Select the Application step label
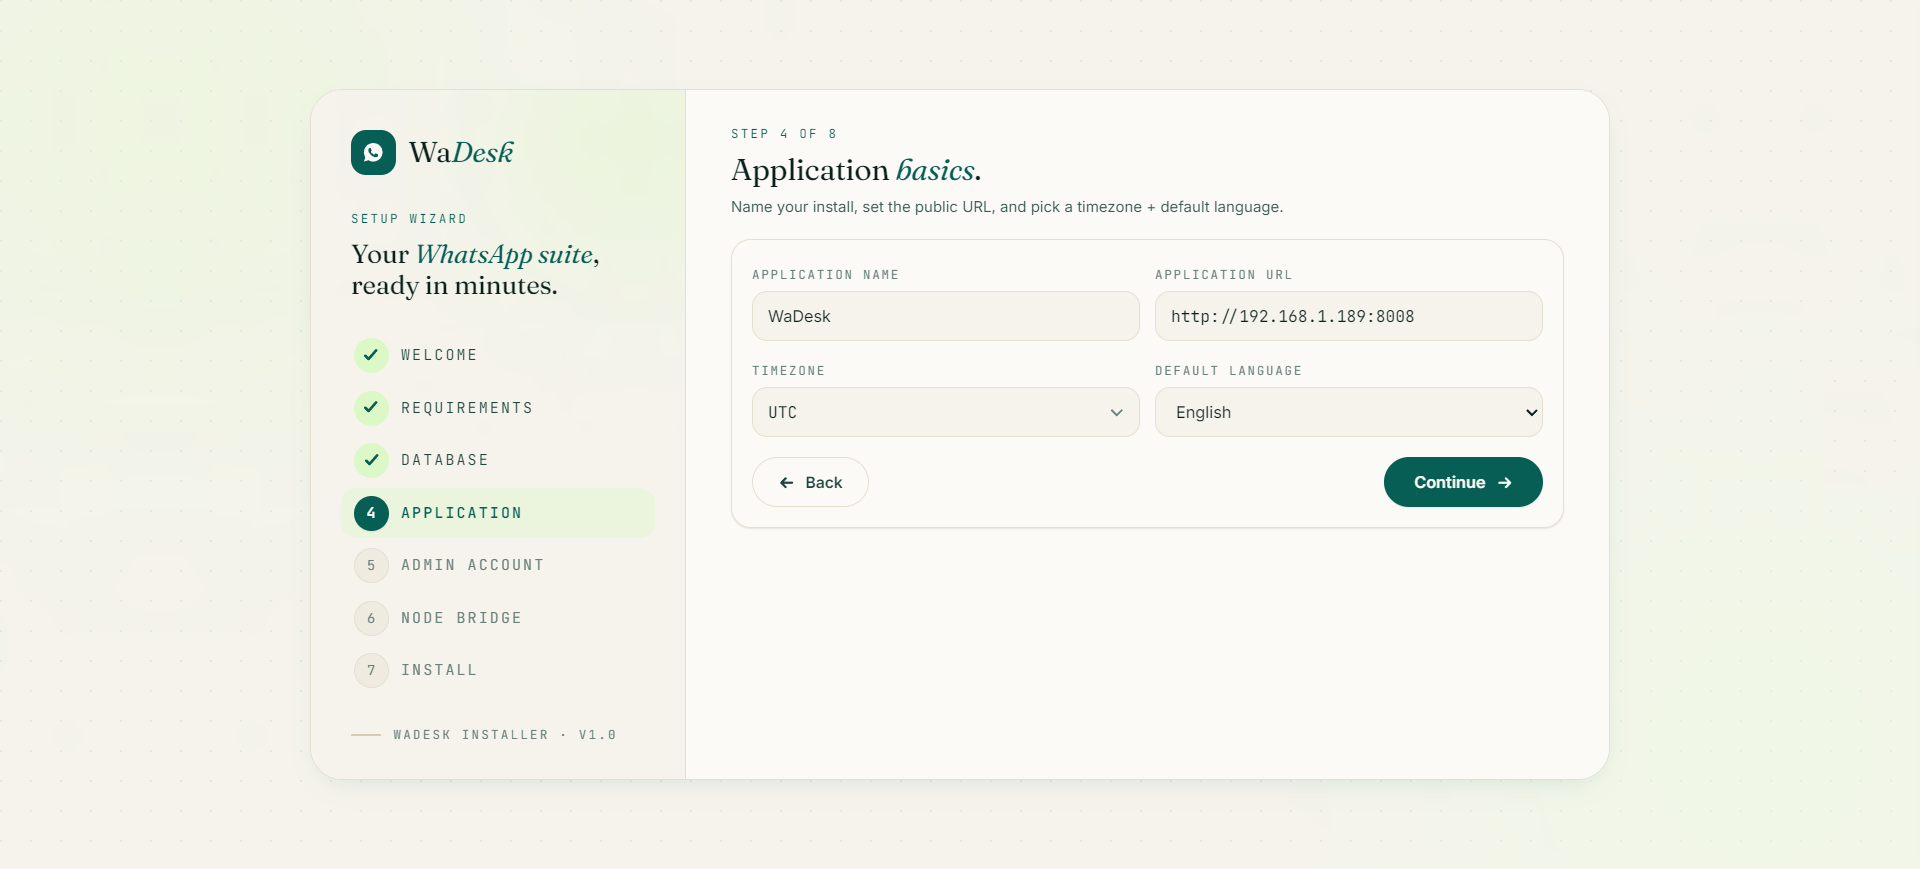The width and height of the screenshot is (1920, 869). 461,513
